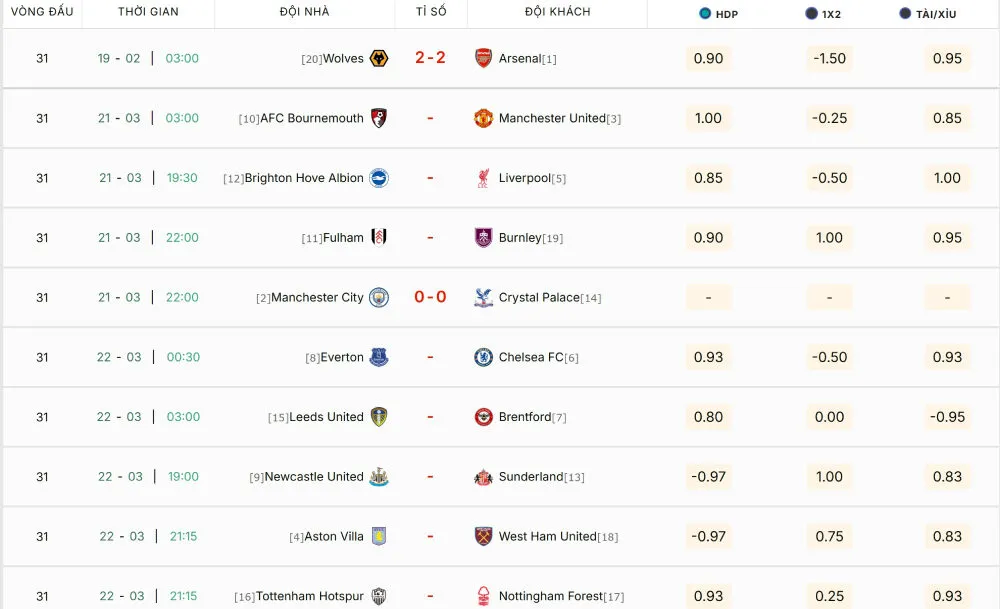Click the Everton club crest icon
This screenshot has width=1000, height=609.
coord(379,357)
